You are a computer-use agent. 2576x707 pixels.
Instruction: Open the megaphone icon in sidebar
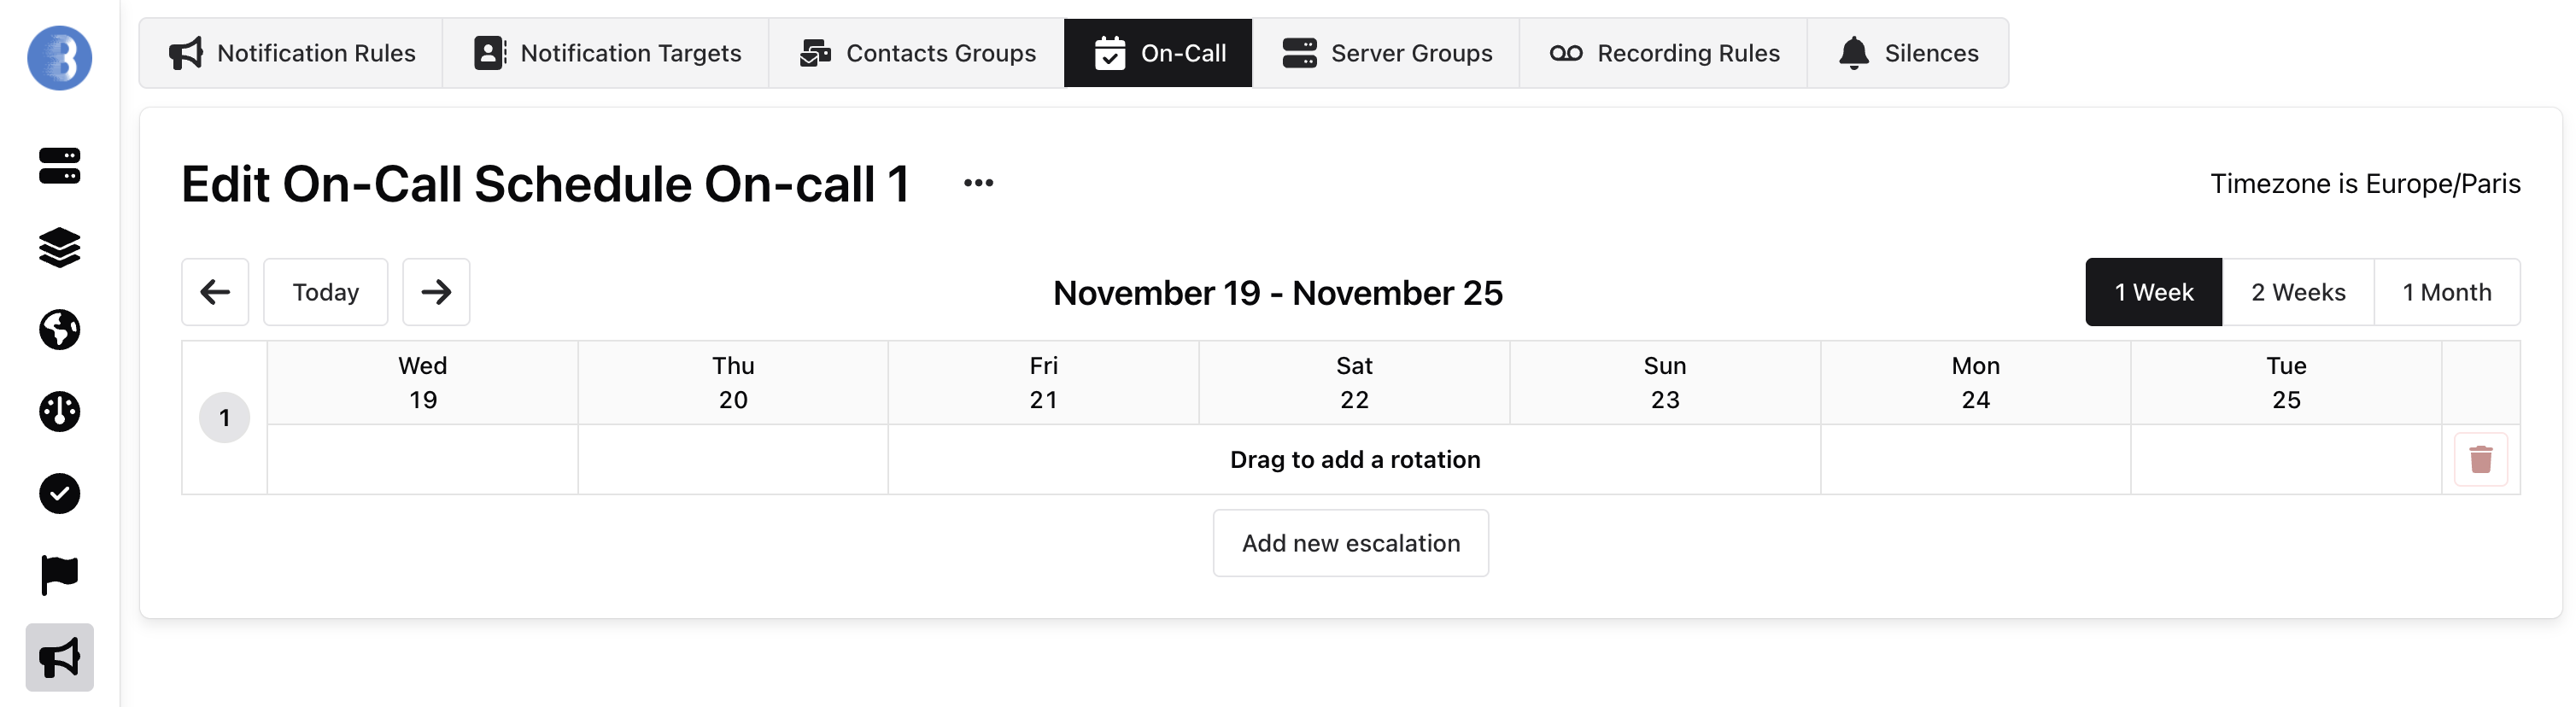tap(60, 658)
